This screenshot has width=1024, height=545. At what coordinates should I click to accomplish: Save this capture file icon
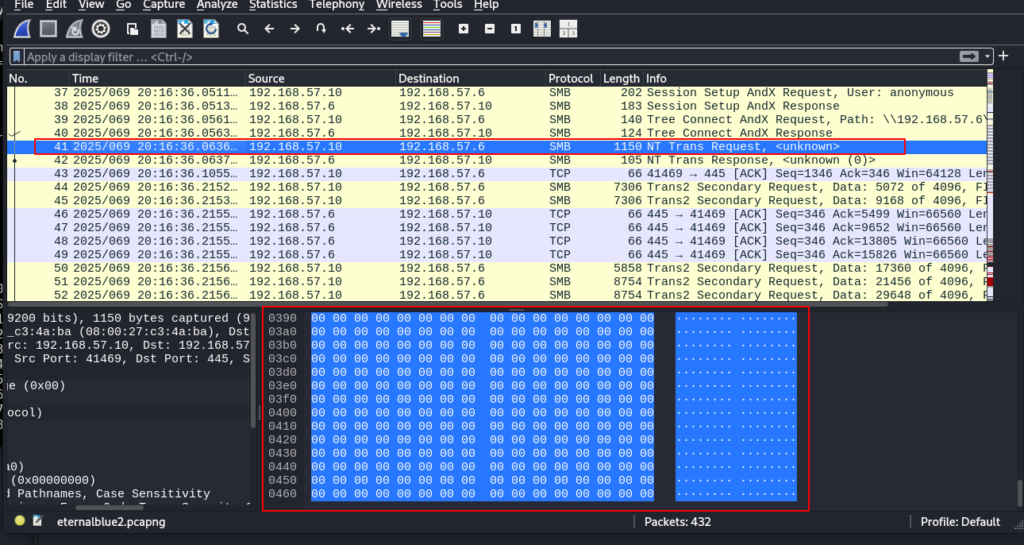(x=158, y=29)
